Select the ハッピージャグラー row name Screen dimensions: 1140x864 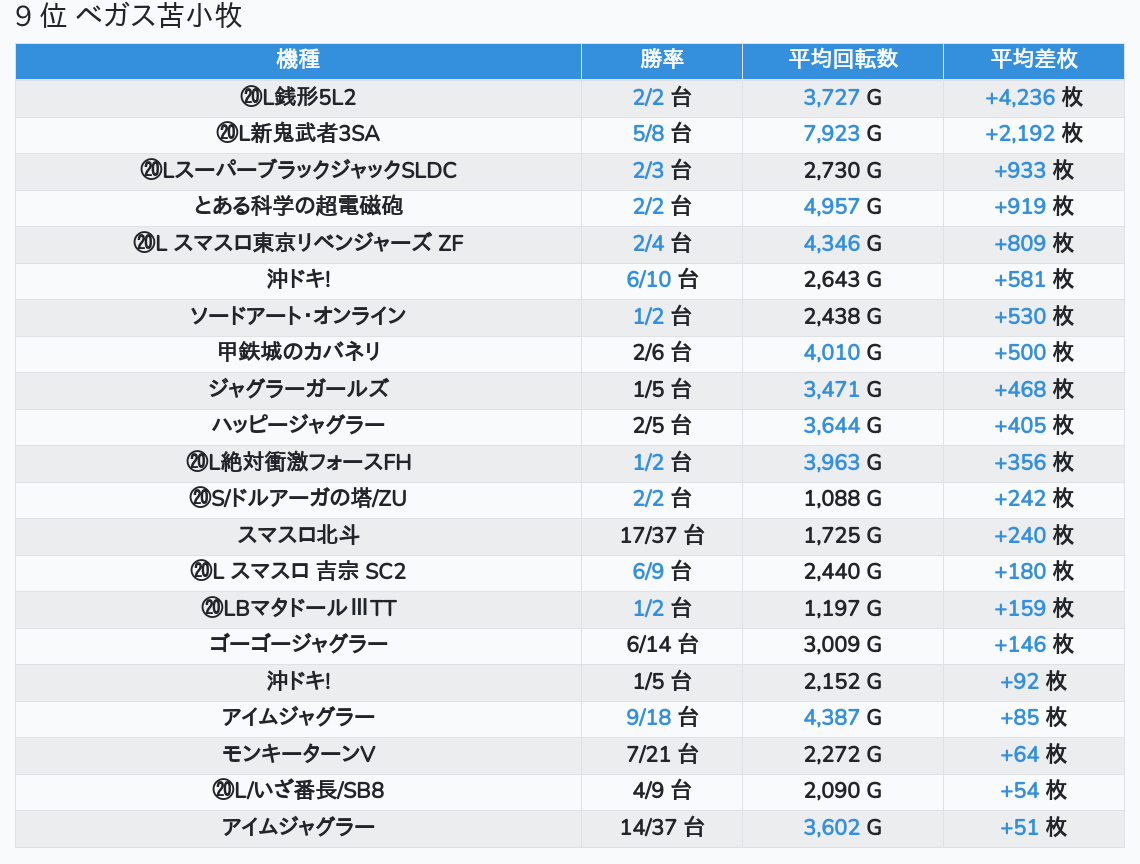[x=298, y=425]
